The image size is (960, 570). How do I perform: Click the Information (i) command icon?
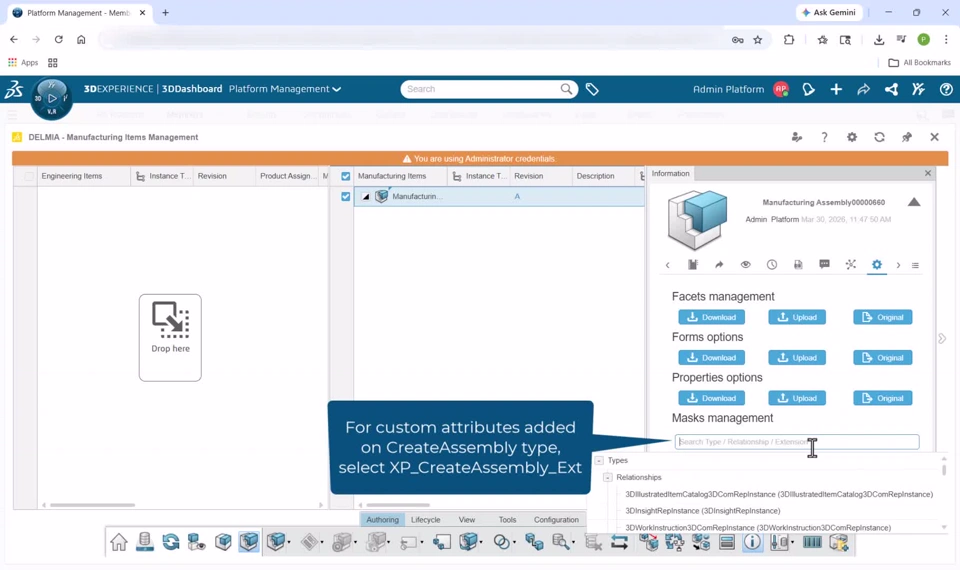(752, 542)
